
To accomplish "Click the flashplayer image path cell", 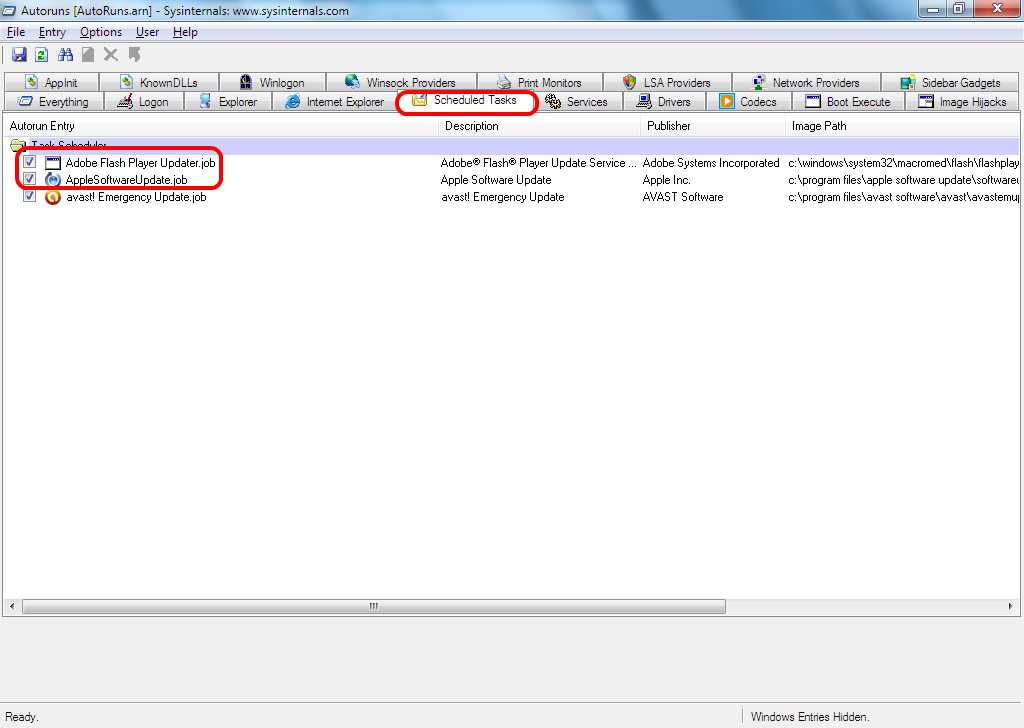I will [903, 163].
